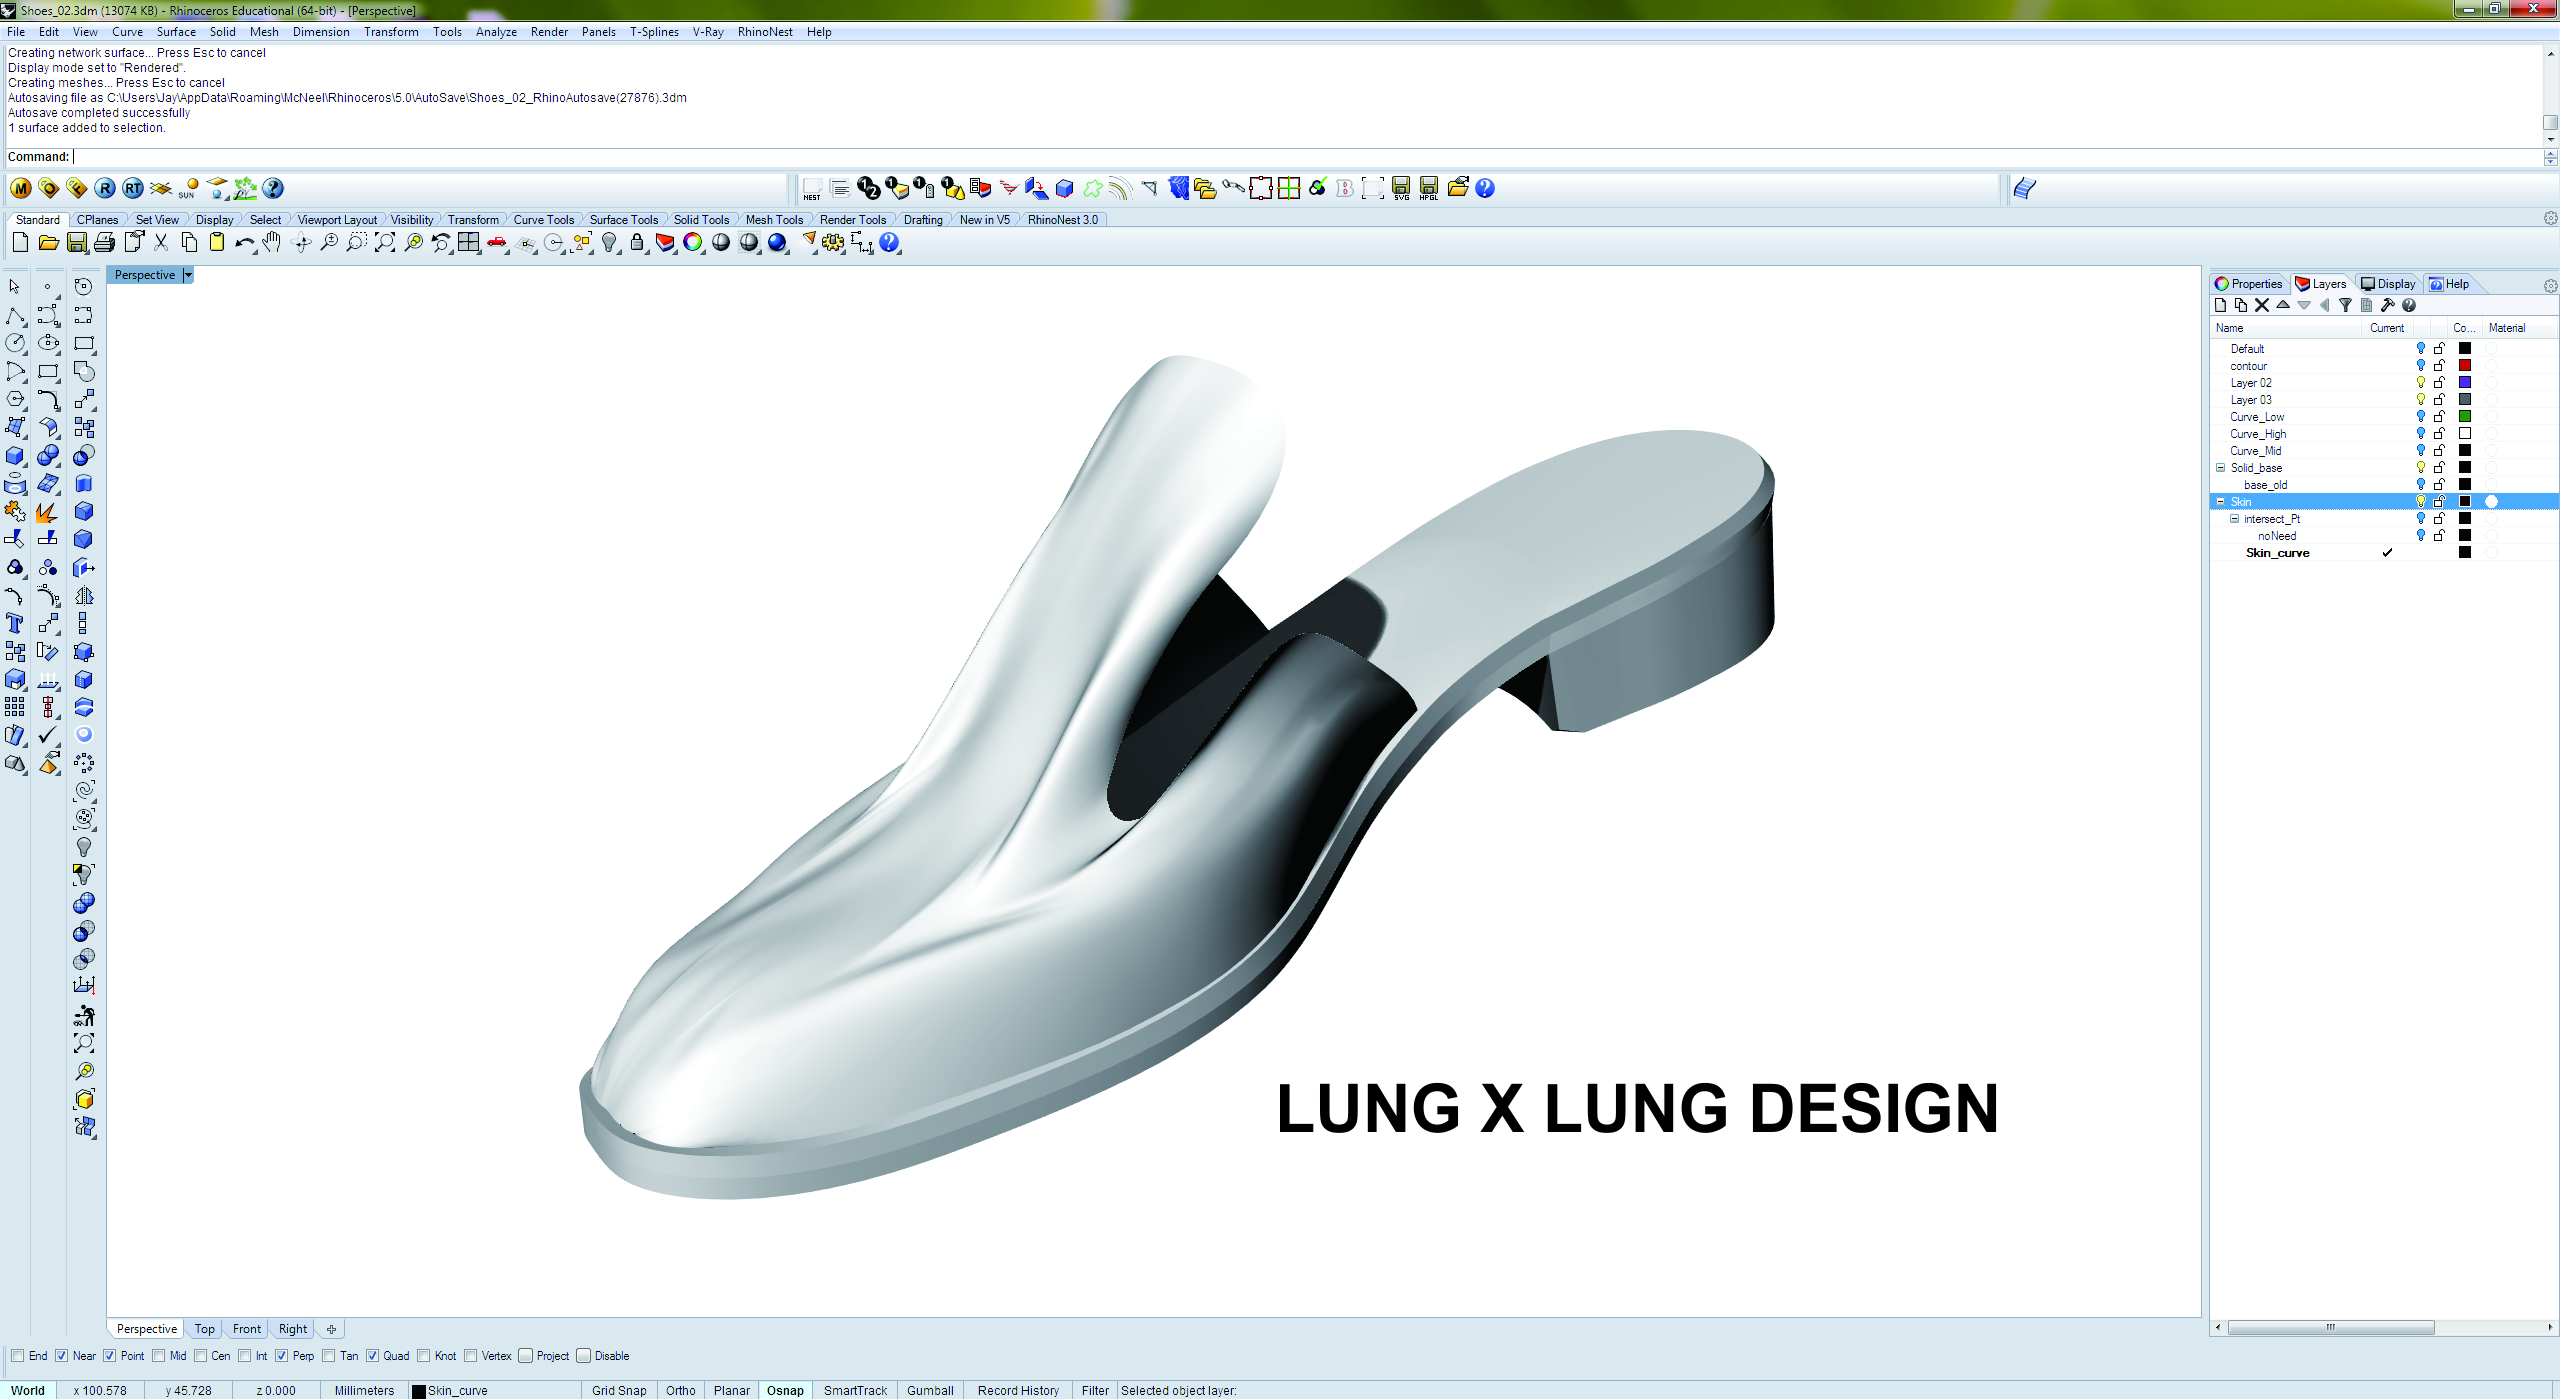
Task: Click the Zoom Extents icon
Action: coord(385,242)
